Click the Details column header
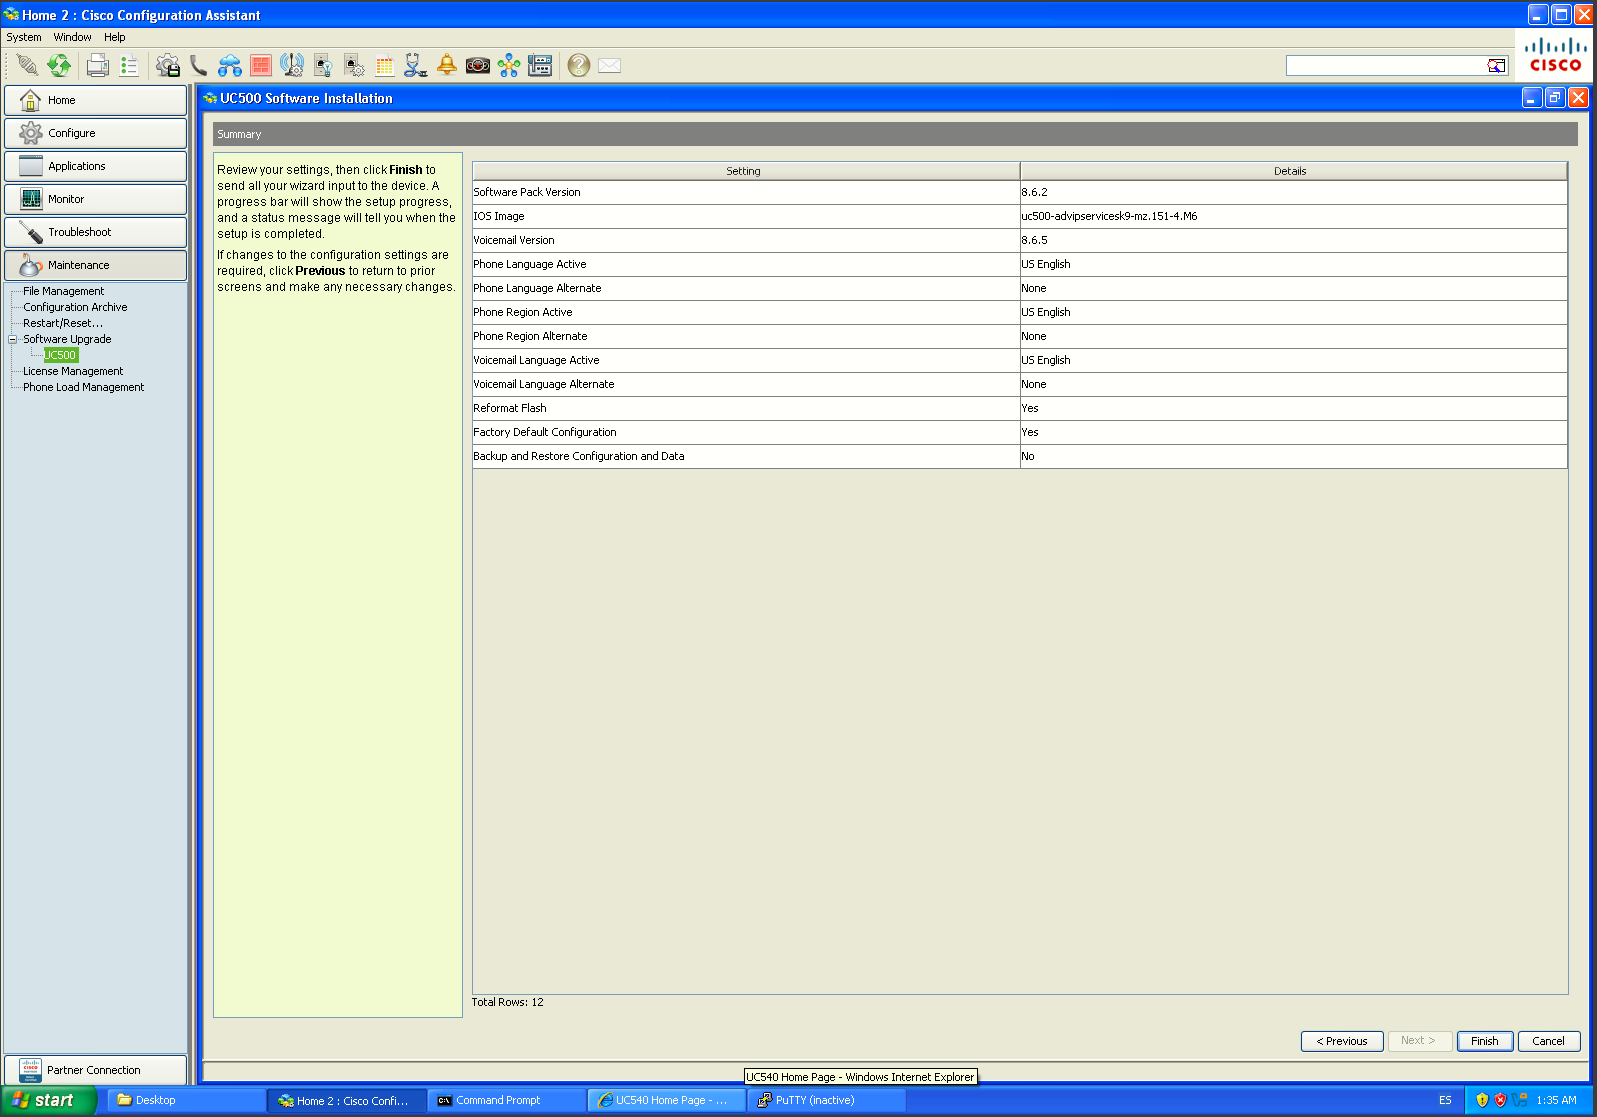Viewport: 1597px width, 1117px height. [1293, 171]
